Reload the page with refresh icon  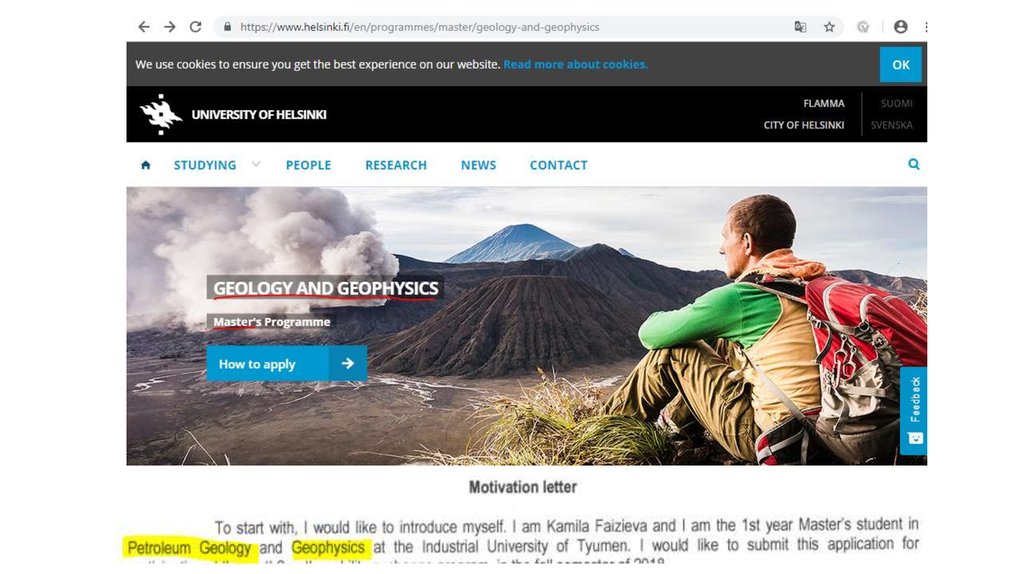[x=195, y=27]
